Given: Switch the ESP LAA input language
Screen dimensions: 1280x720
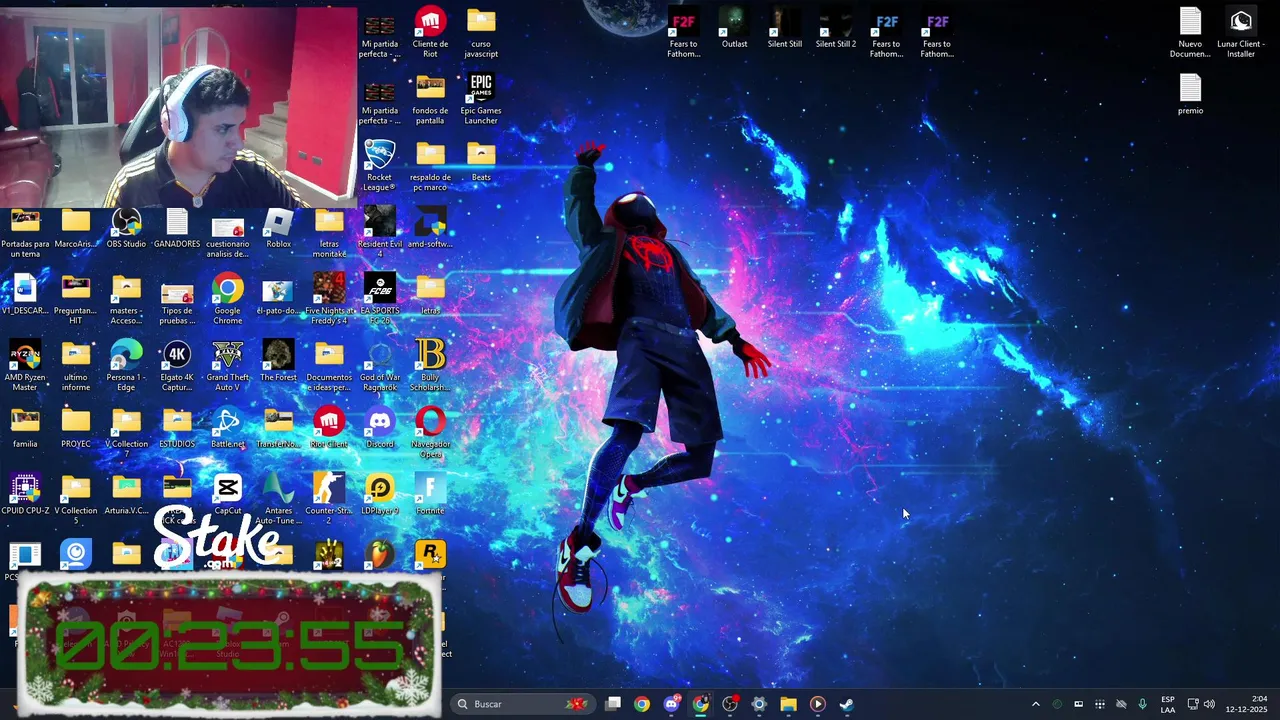Looking at the screenshot, I should (1168, 704).
